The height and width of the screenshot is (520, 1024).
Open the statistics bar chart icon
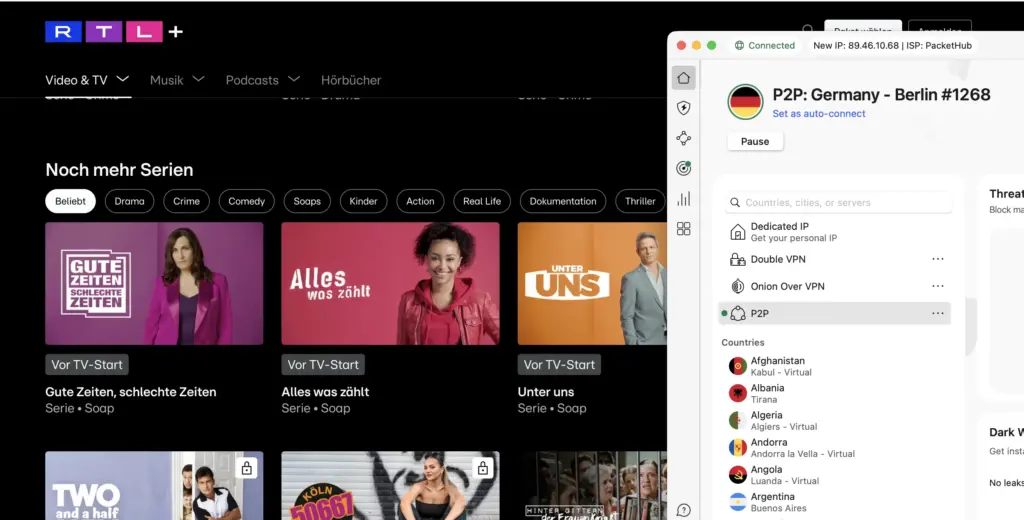click(684, 199)
